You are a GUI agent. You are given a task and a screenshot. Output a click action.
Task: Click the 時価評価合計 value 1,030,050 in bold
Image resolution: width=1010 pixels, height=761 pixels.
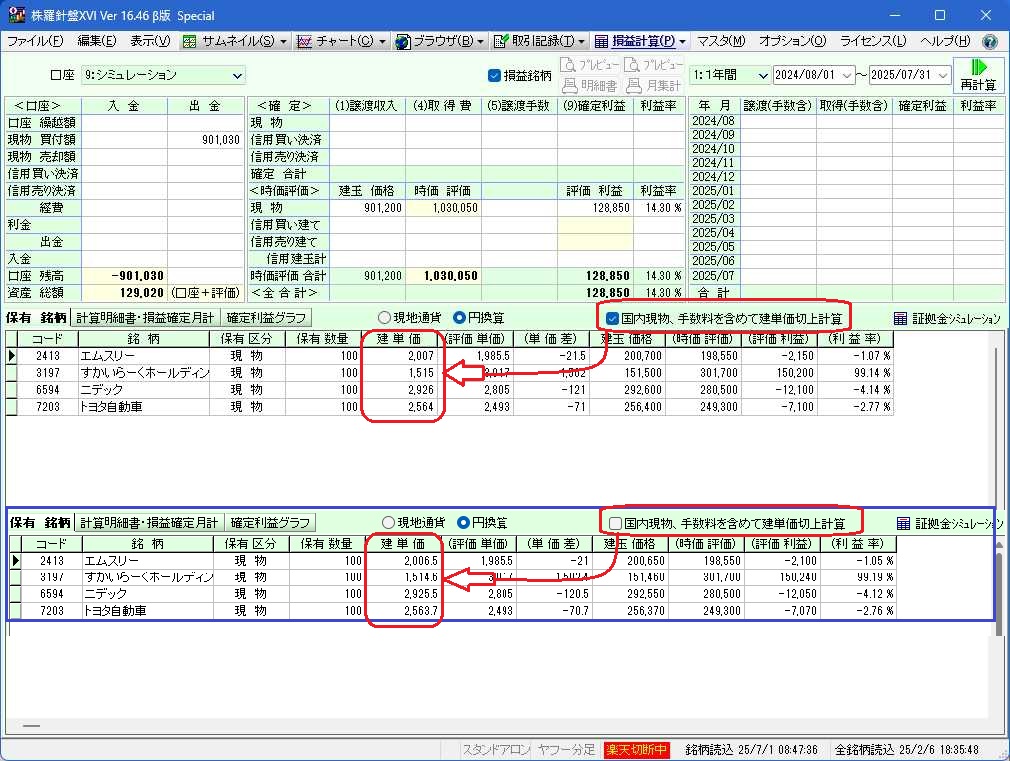[451, 276]
